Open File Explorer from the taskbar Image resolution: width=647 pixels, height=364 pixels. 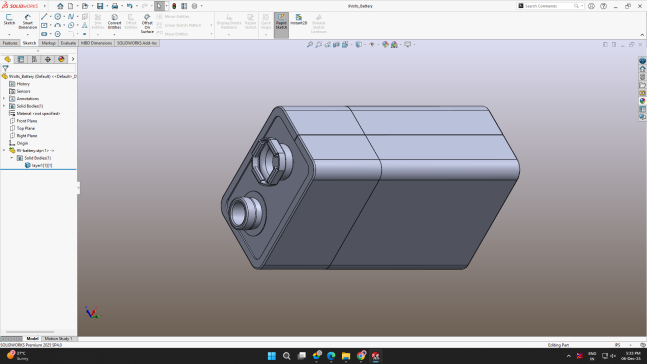coord(346,356)
